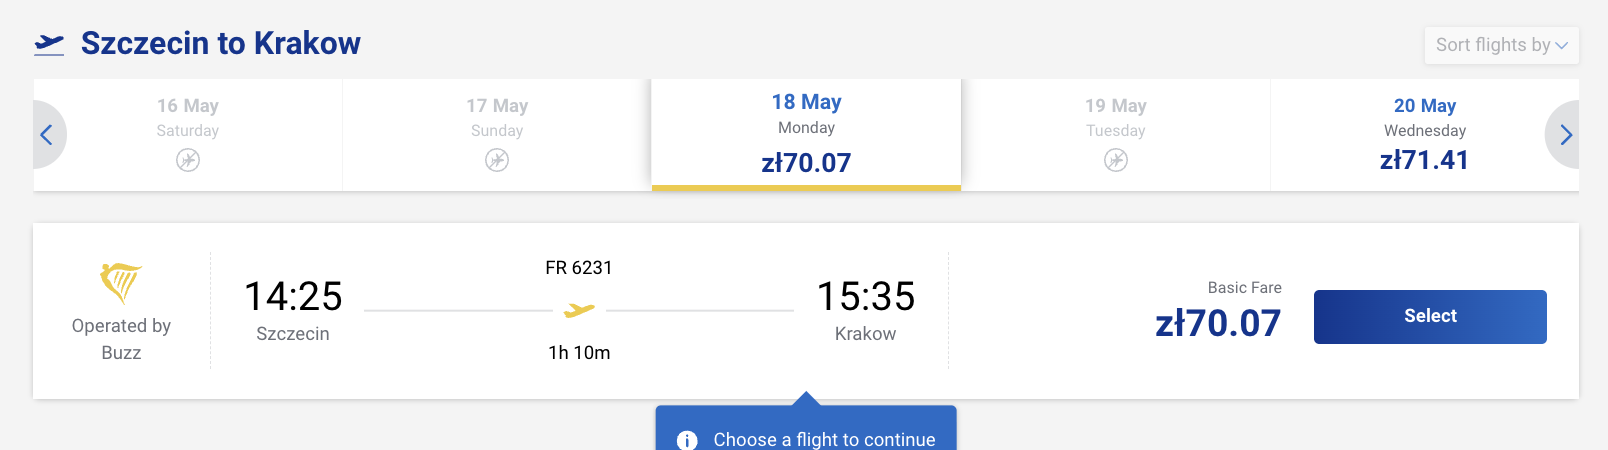Click flight number FR 6231
The height and width of the screenshot is (450, 1608).
click(x=579, y=268)
